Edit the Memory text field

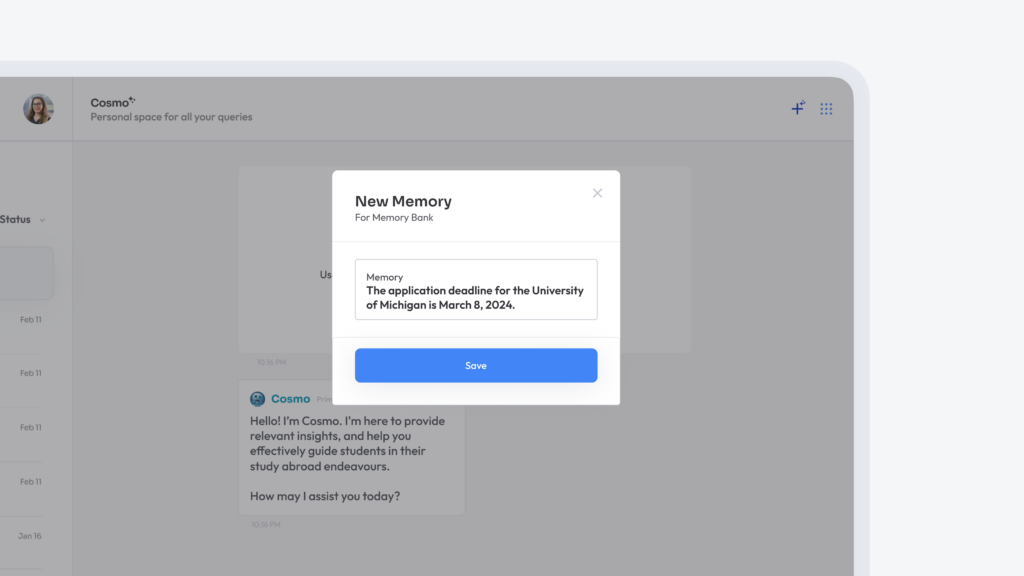click(475, 289)
